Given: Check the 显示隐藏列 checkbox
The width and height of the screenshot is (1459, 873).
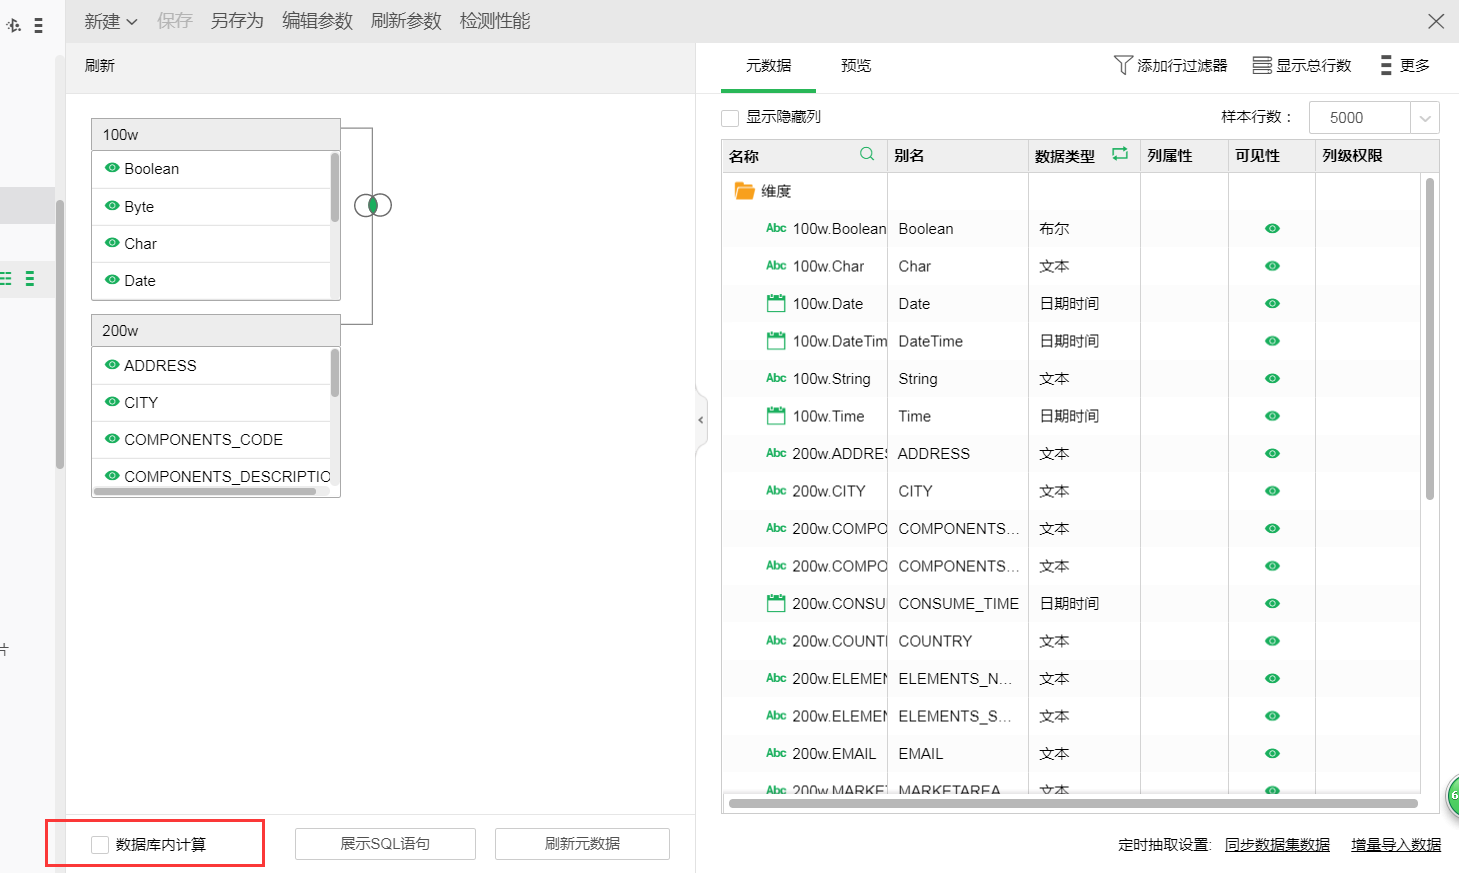Looking at the screenshot, I should [x=730, y=118].
